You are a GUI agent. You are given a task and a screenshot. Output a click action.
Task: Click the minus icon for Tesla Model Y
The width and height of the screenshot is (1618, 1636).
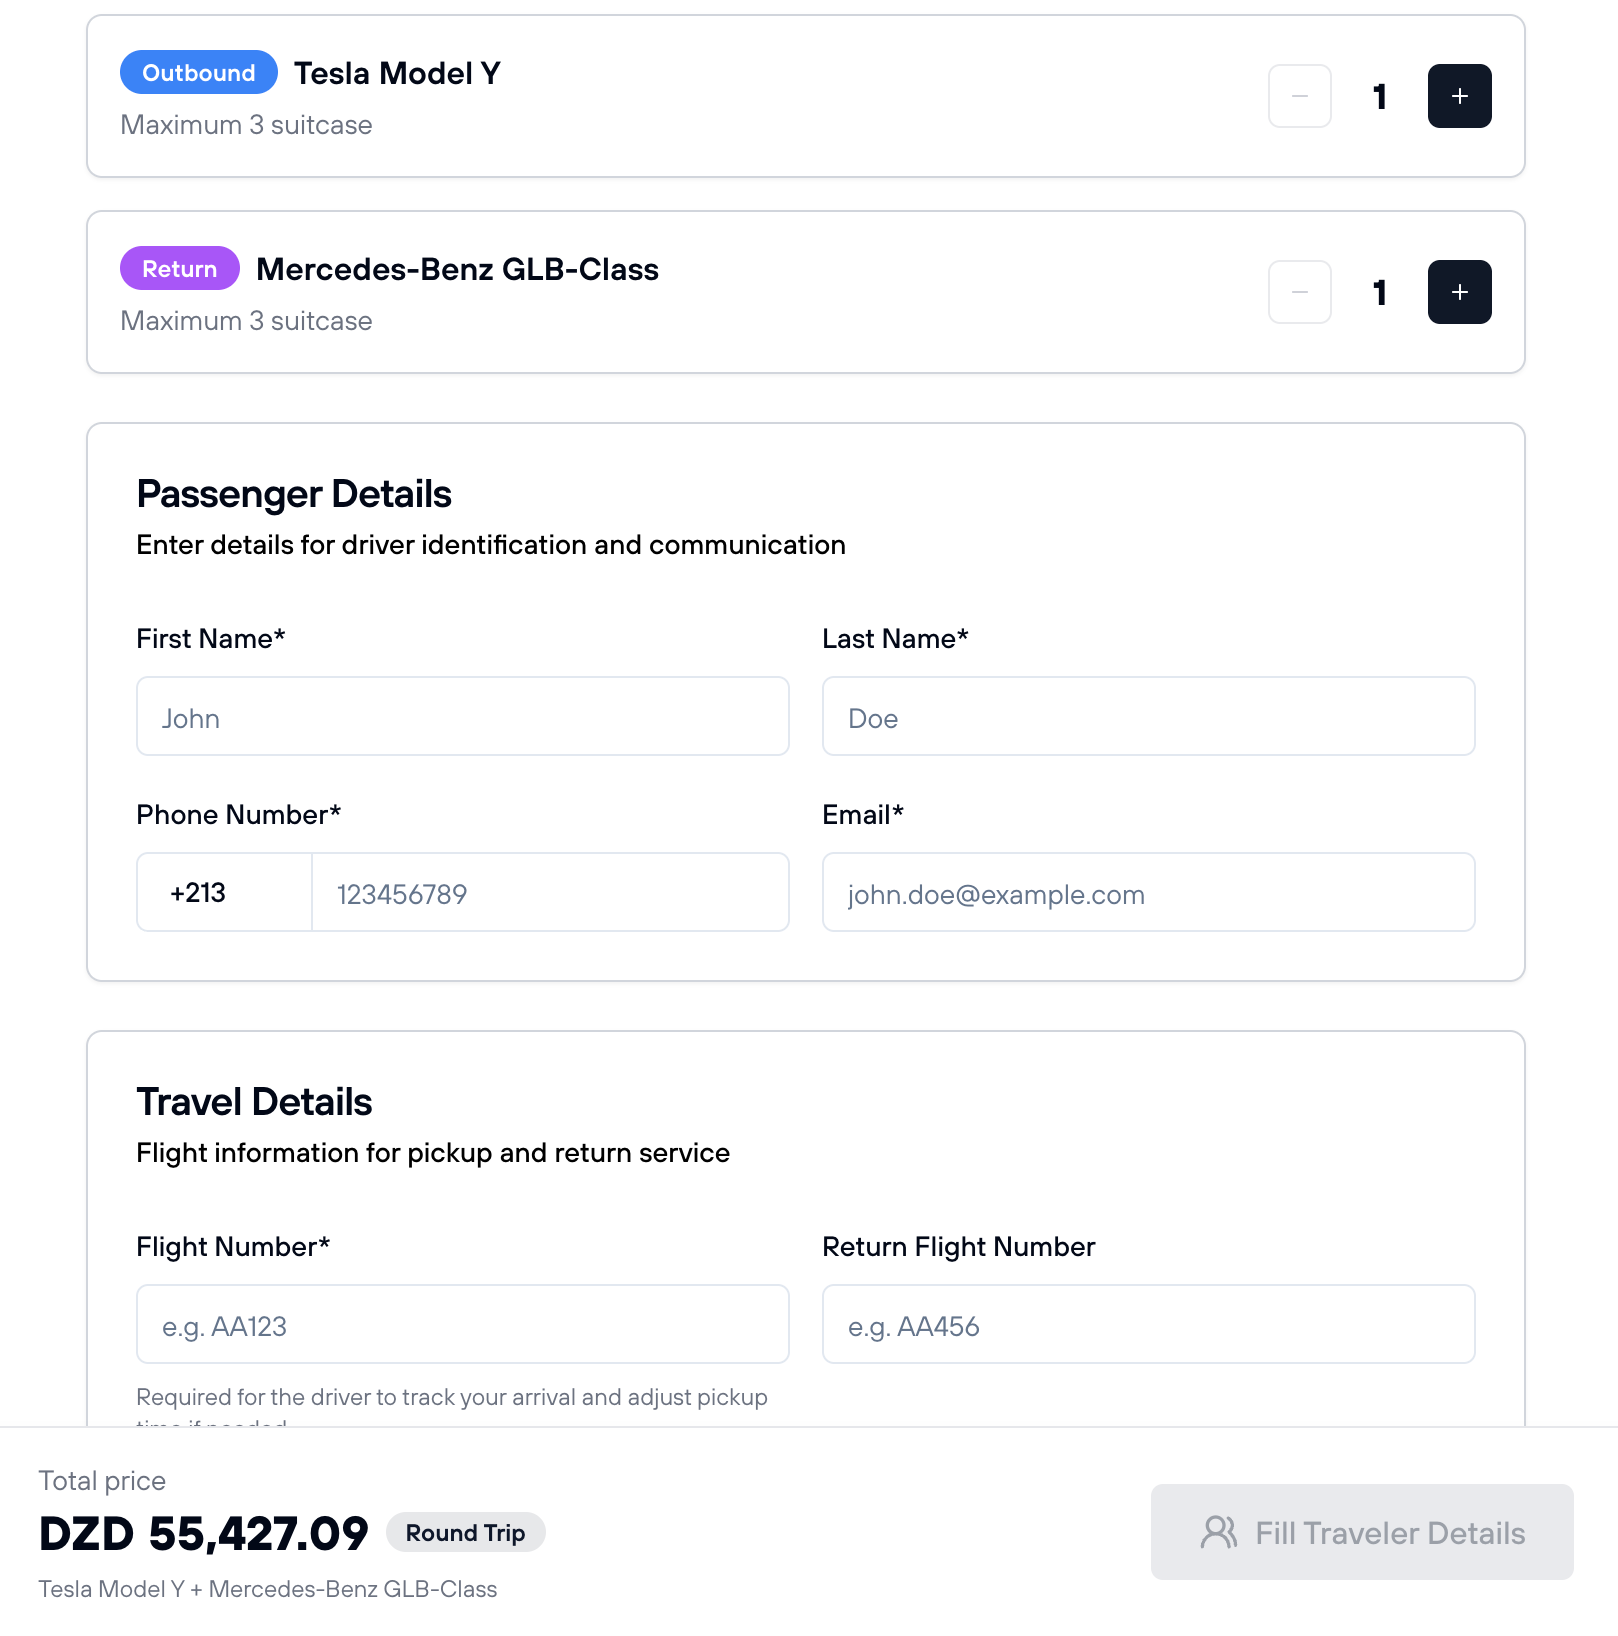pyautogui.click(x=1299, y=96)
